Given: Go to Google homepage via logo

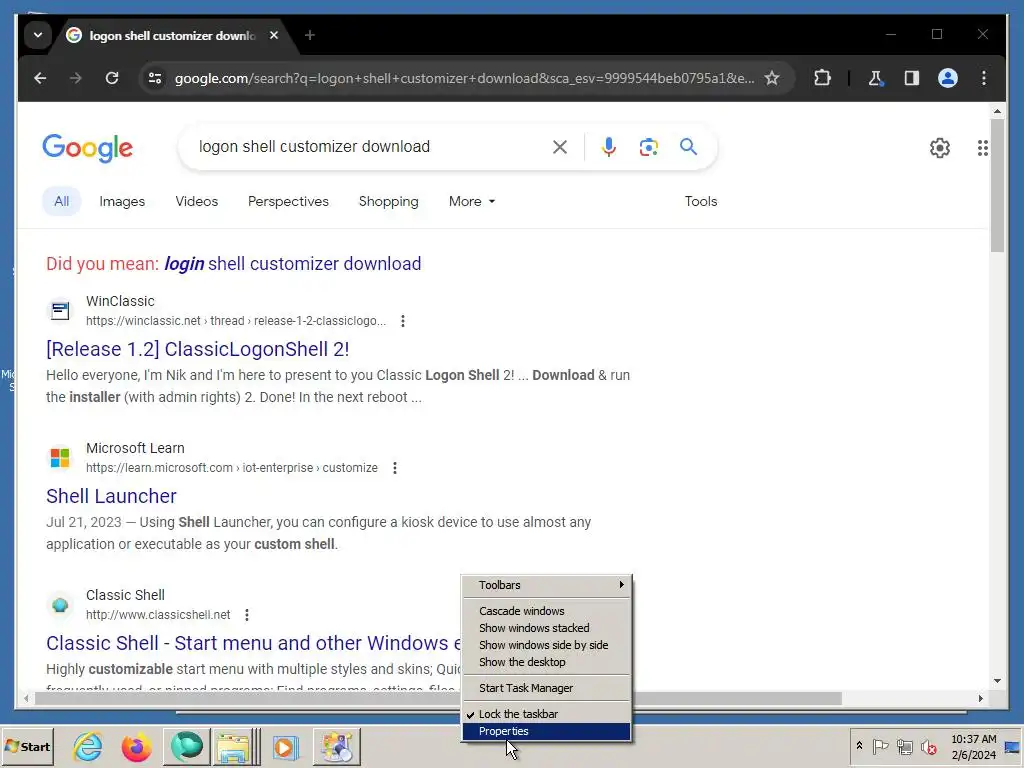Looking at the screenshot, I should click(x=88, y=148).
